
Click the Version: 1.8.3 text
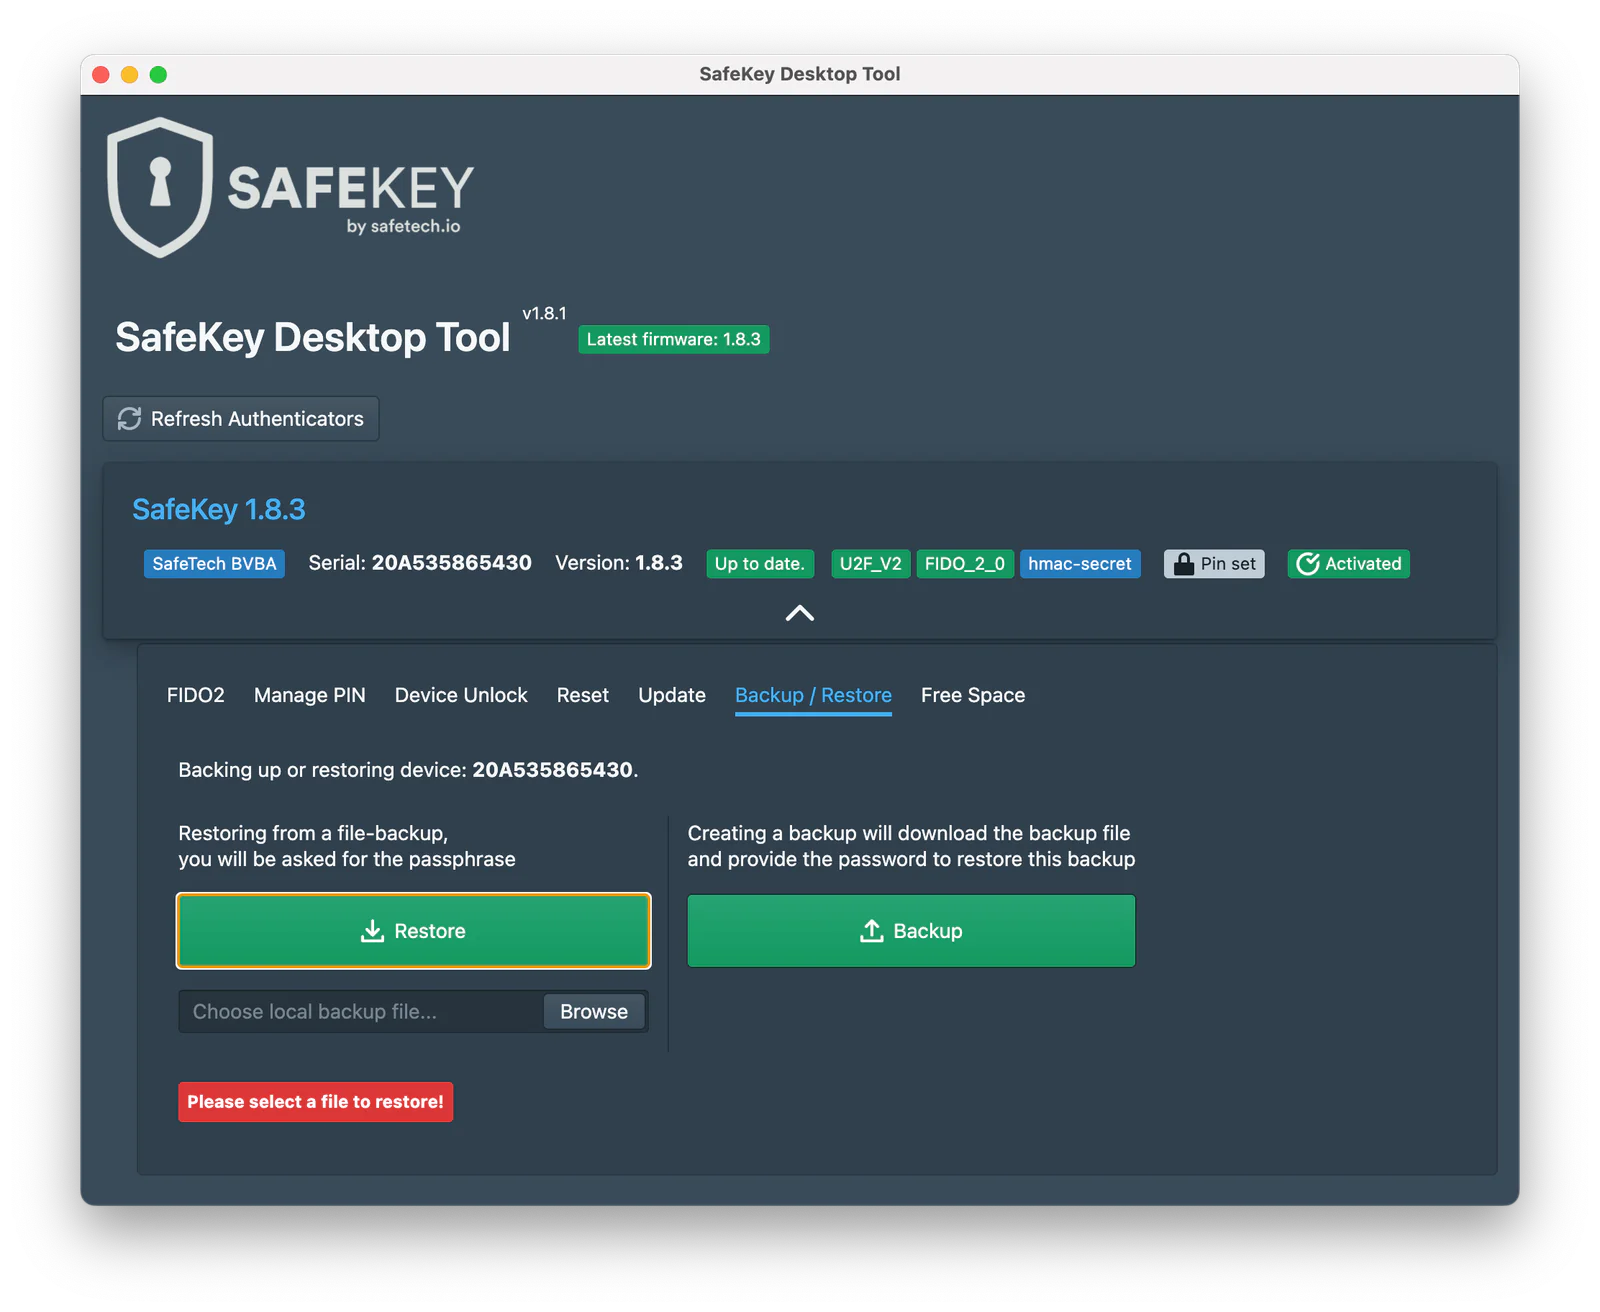[x=619, y=563]
